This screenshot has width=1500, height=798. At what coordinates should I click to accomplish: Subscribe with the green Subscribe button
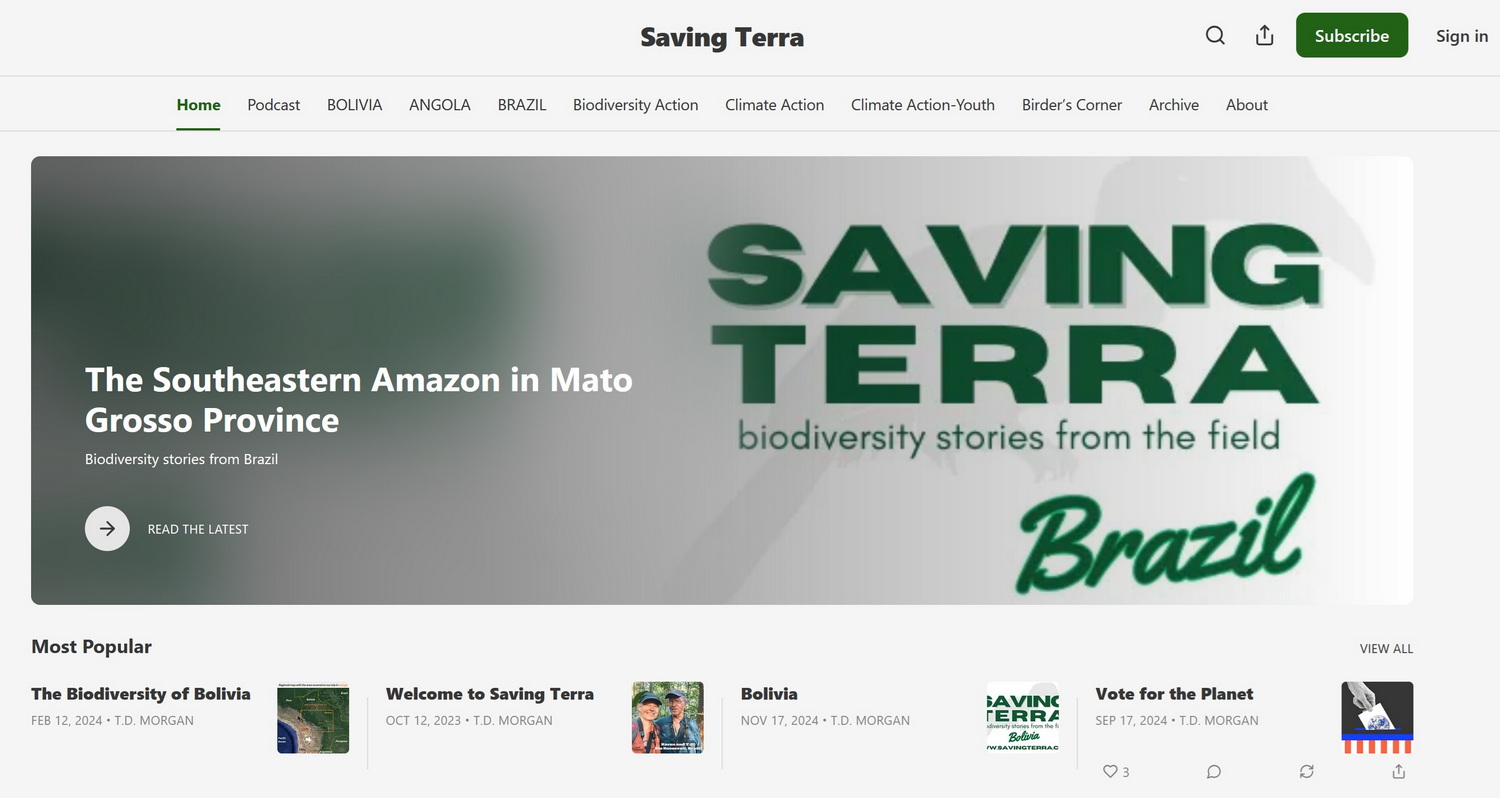point(1352,36)
